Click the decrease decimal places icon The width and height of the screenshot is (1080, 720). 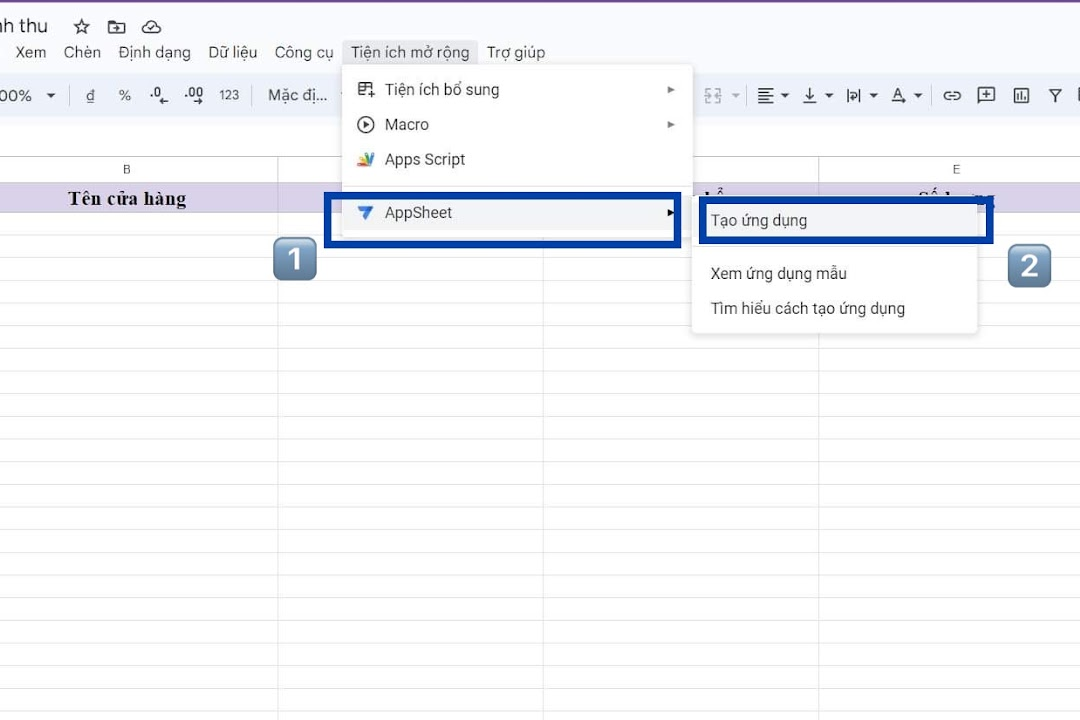click(x=158, y=96)
